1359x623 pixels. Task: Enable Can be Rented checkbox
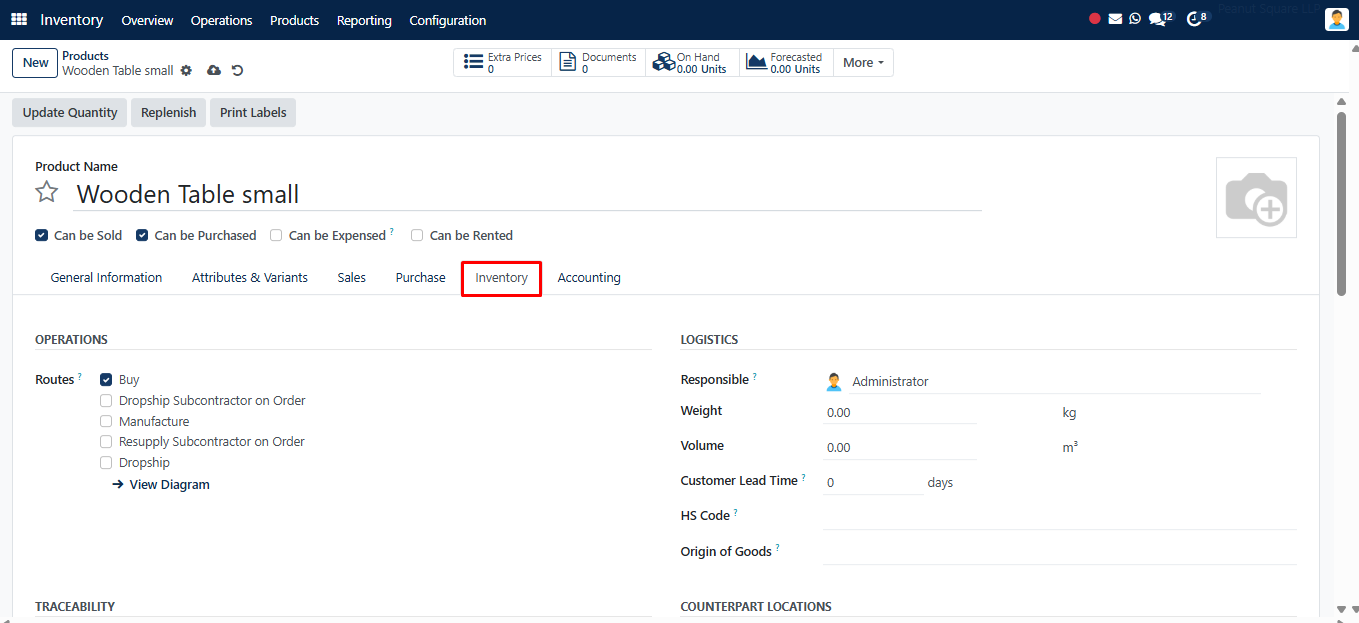[417, 236]
